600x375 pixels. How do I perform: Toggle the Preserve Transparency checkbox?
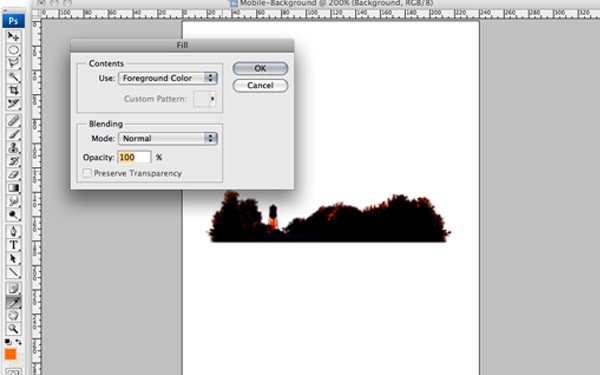click(x=87, y=173)
